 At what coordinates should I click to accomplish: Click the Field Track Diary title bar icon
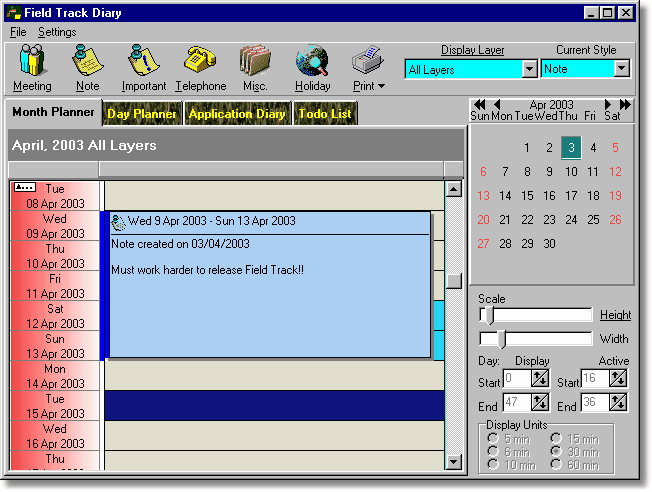tap(14, 12)
